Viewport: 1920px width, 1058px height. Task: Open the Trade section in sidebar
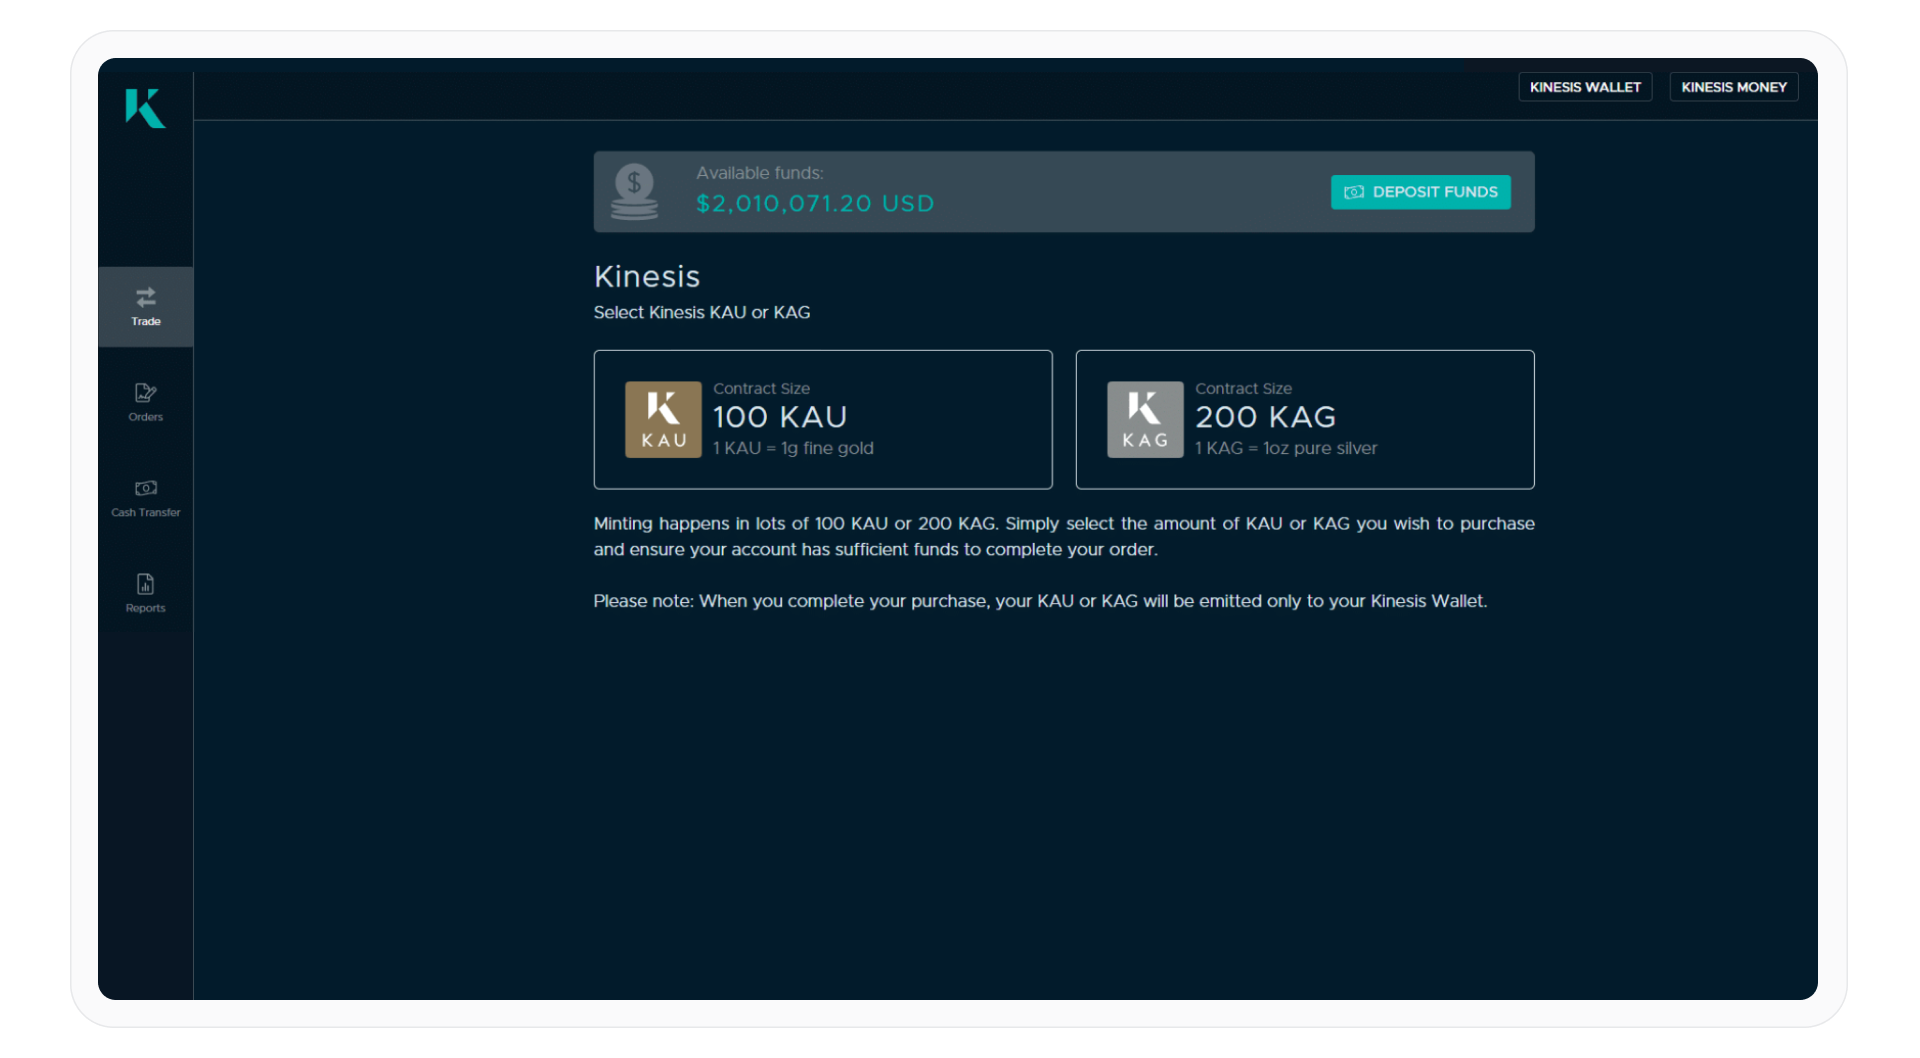point(146,307)
